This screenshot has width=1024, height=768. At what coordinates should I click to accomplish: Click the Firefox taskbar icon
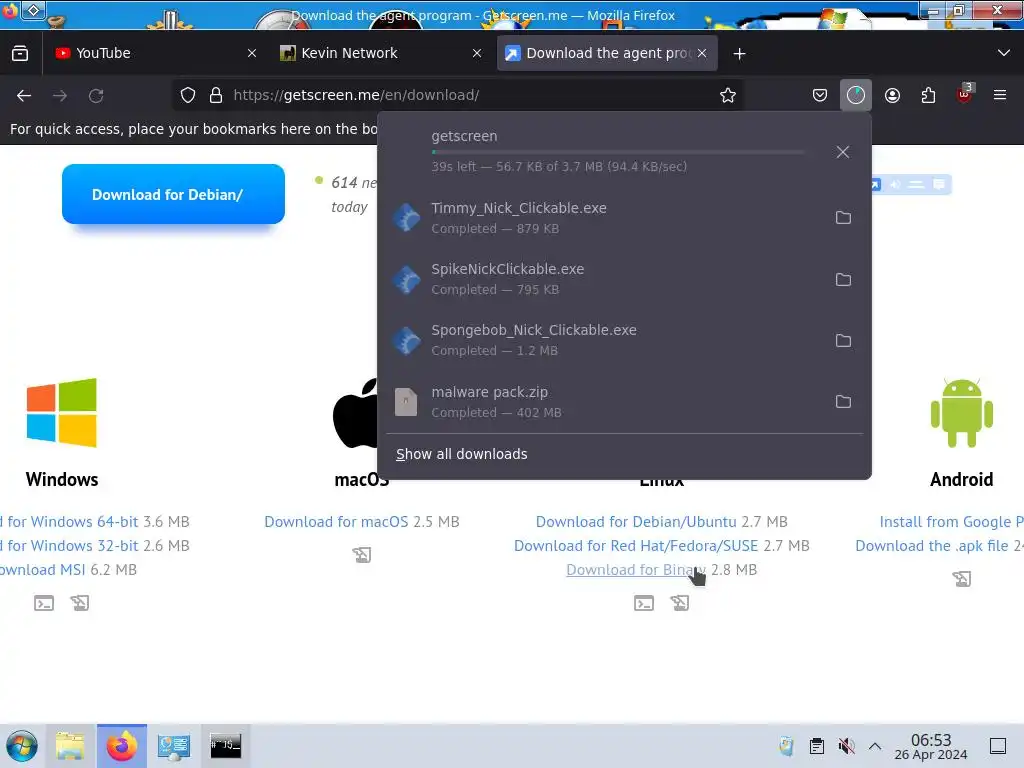coord(122,746)
